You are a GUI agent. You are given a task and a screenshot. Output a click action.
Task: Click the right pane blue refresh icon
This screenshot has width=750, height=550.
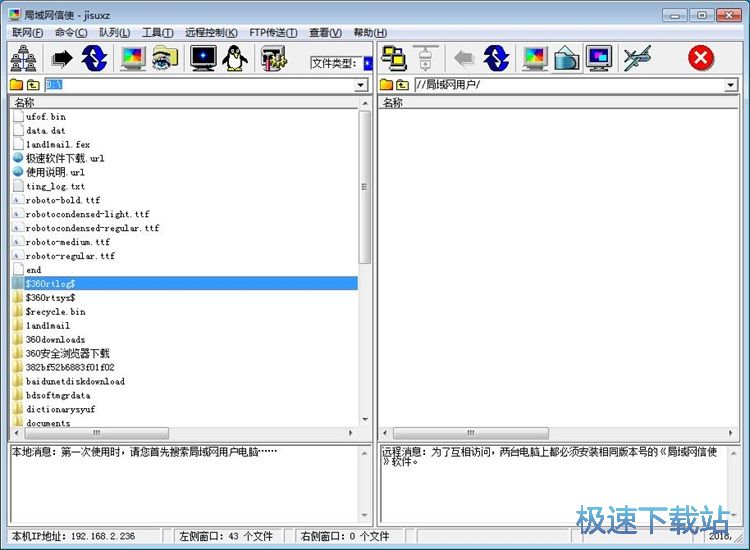click(x=496, y=58)
